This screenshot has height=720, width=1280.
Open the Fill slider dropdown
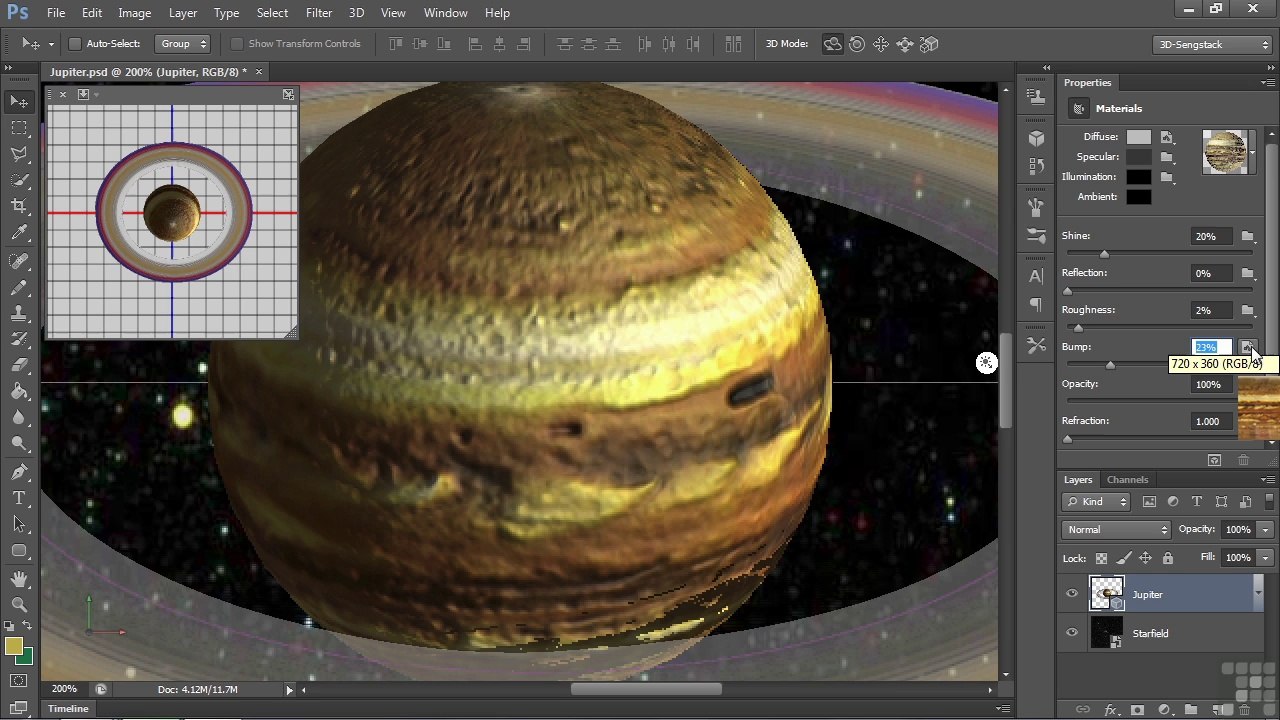tap(1265, 558)
